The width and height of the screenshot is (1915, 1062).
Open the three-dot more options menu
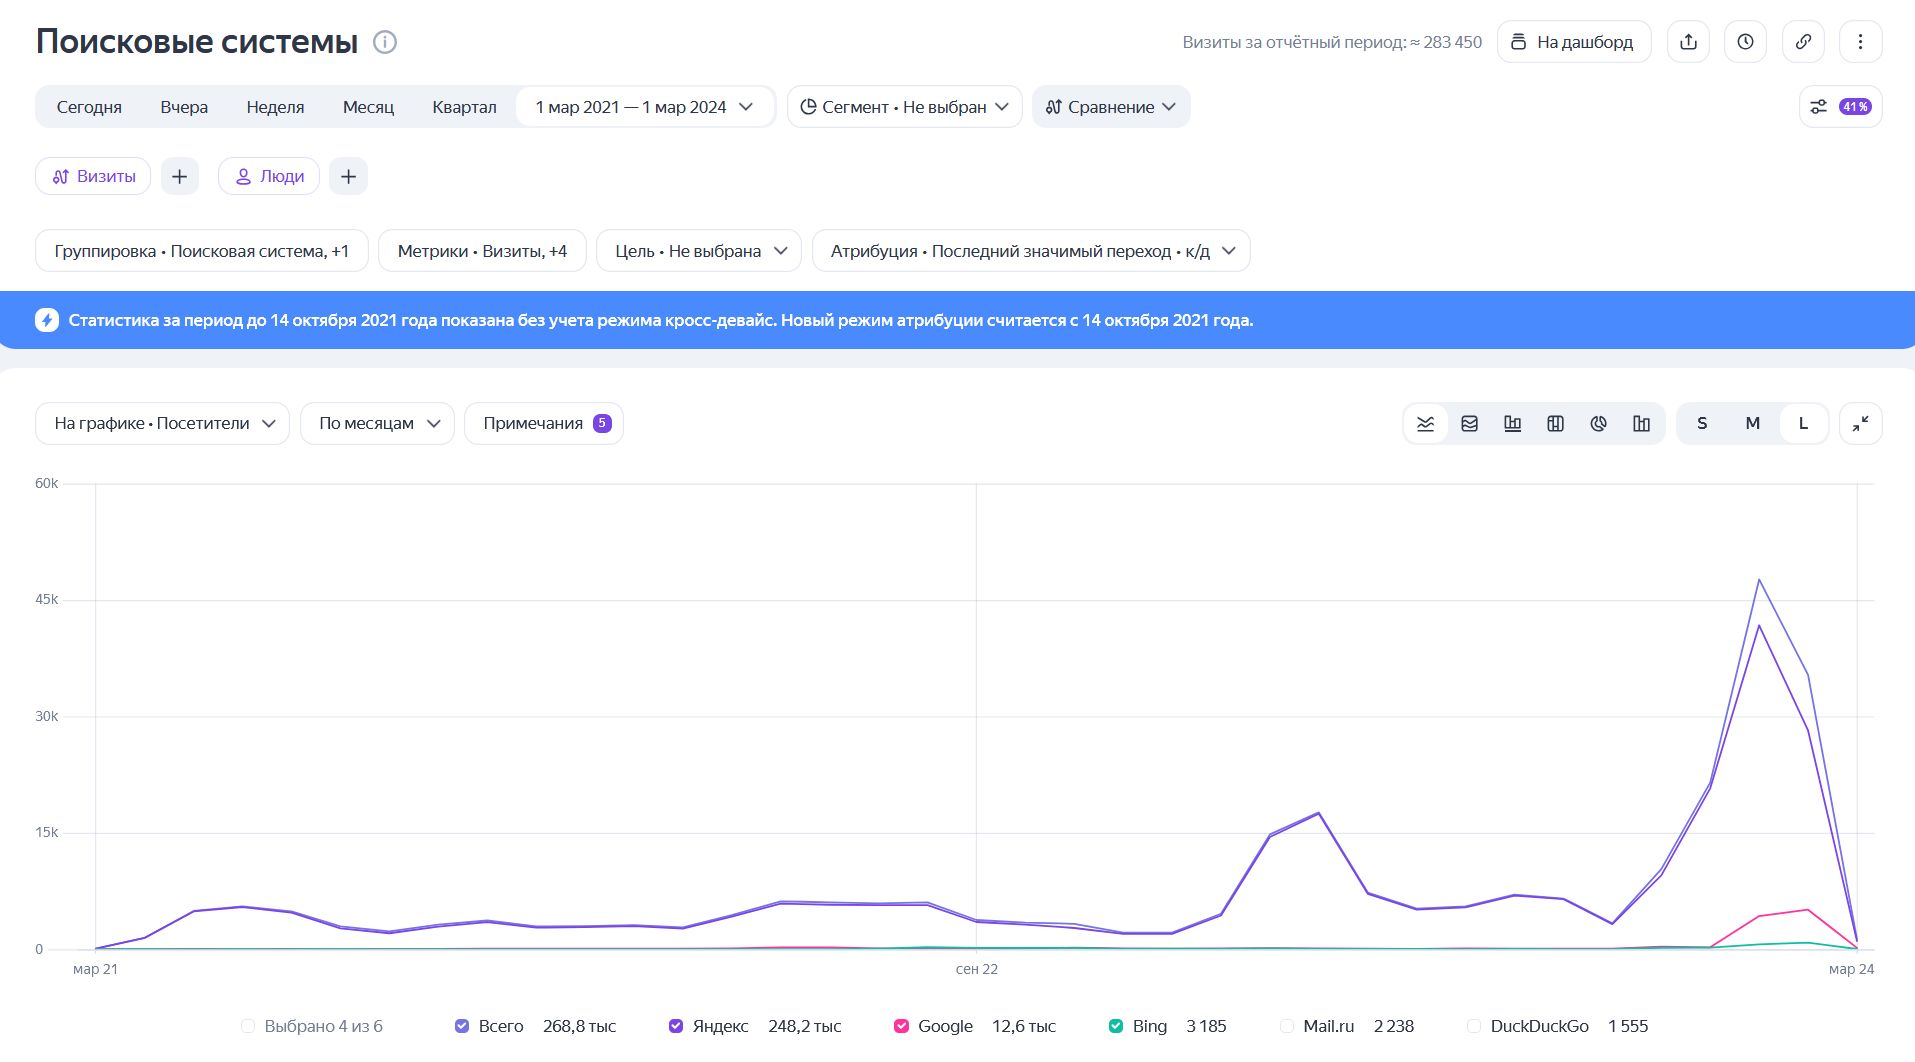[1860, 42]
